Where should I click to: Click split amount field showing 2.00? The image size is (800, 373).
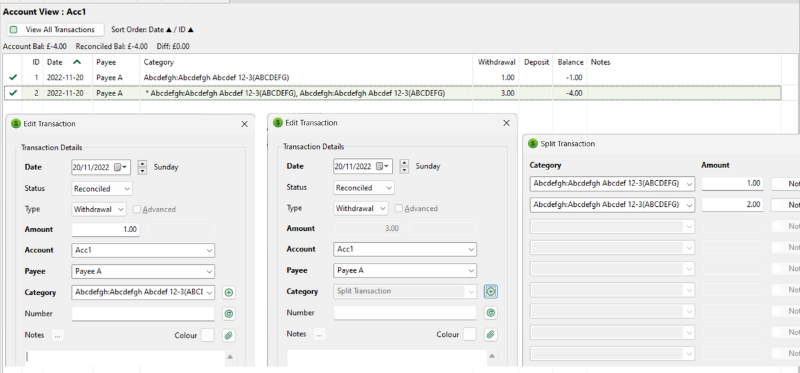tap(733, 205)
